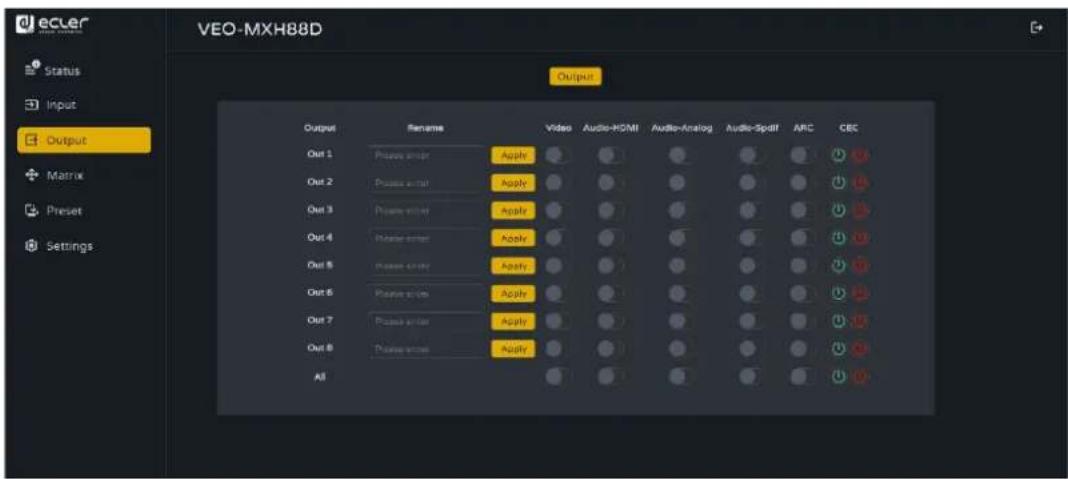This screenshot has height=479, width=1068.
Task: Toggle ARC for All outputs
Action: tap(802, 375)
